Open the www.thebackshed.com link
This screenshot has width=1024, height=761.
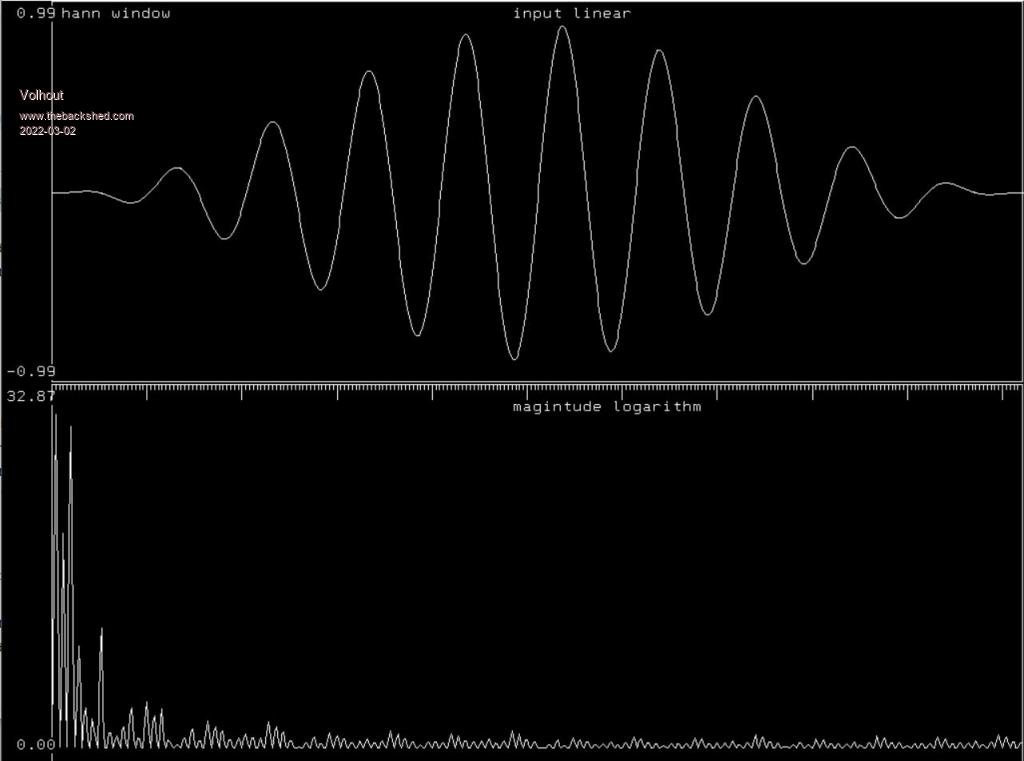(x=77, y=116)
